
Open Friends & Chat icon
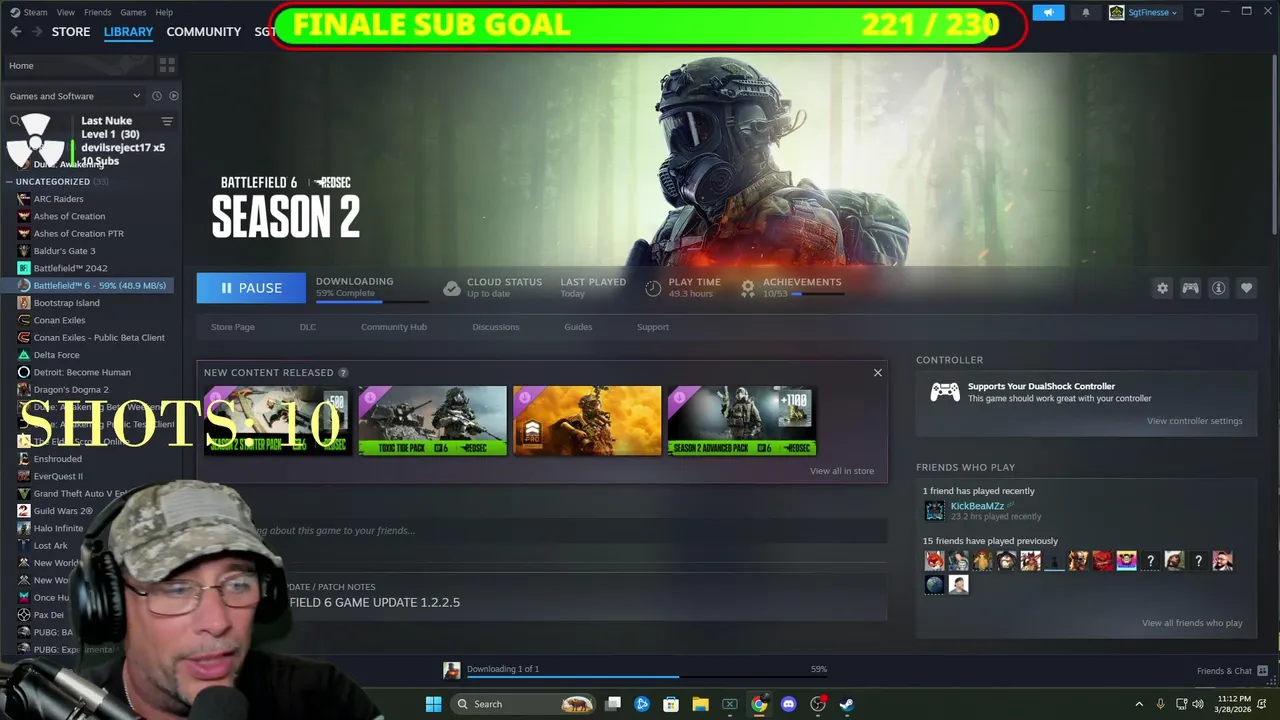click(x=1263, y=670)
